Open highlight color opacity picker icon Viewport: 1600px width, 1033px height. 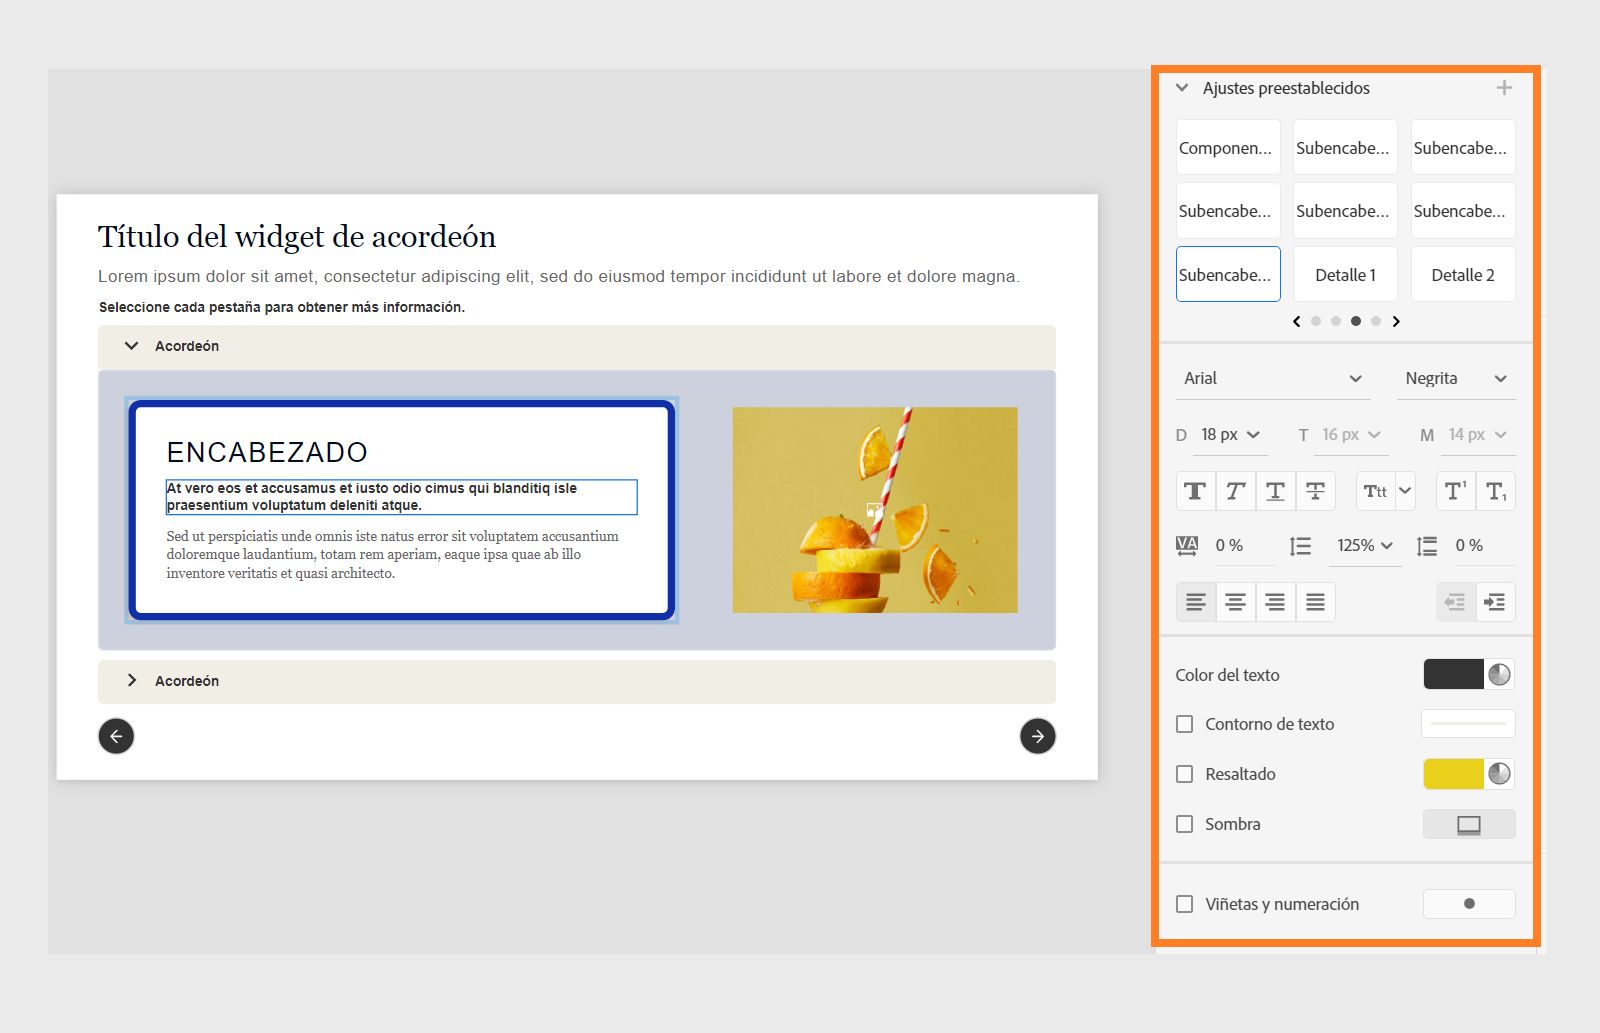coord(1499,774)
